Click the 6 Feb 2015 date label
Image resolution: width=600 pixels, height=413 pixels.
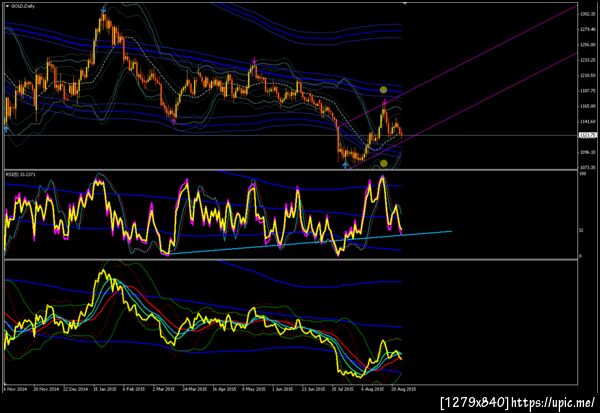pos(134,389)
